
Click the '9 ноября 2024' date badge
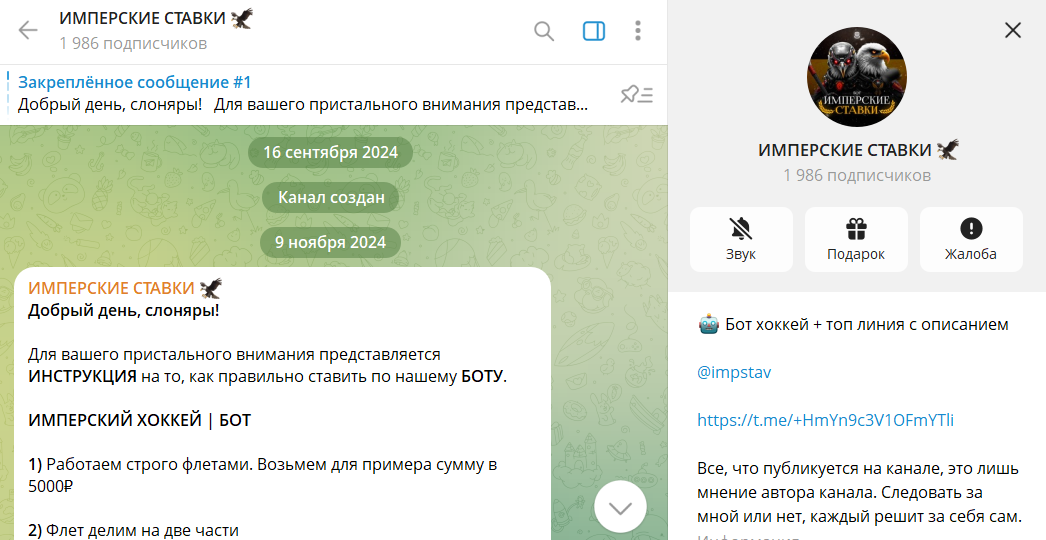(x=330, y=242)
